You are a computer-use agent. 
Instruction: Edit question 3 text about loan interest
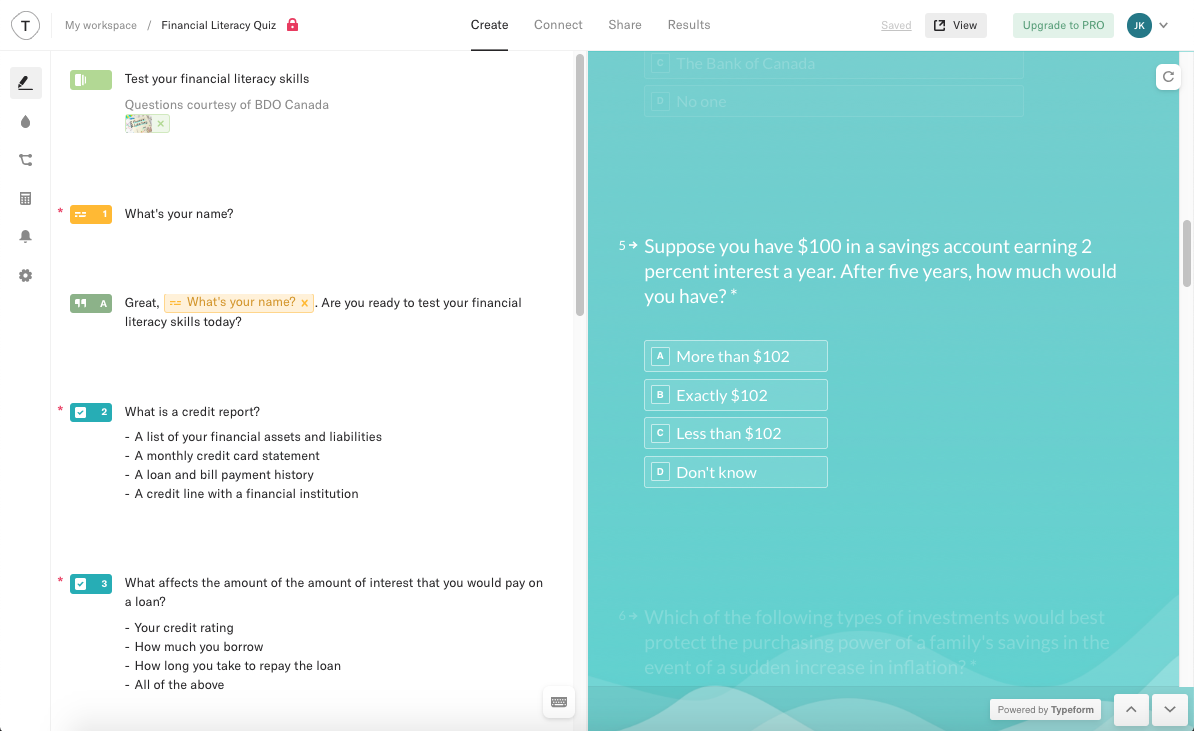[x=334, y=592]
